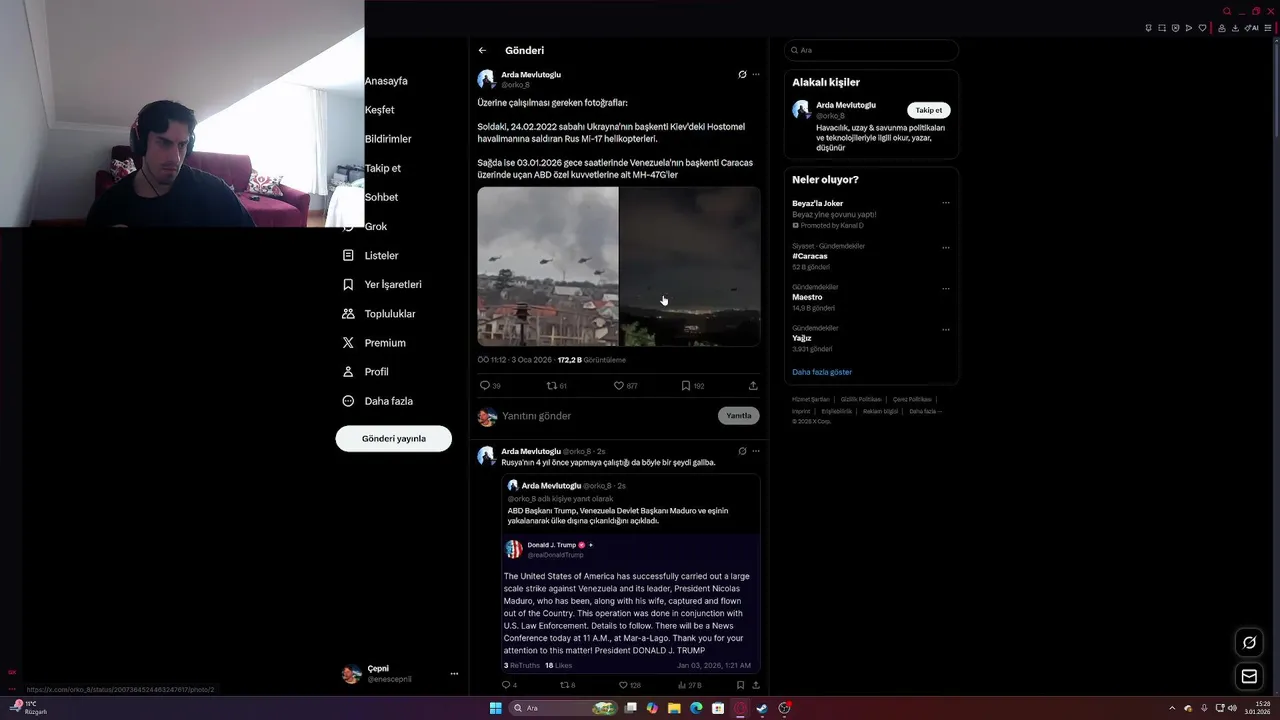Open right night photo of MH-47G helicopters

coord(690,266)
